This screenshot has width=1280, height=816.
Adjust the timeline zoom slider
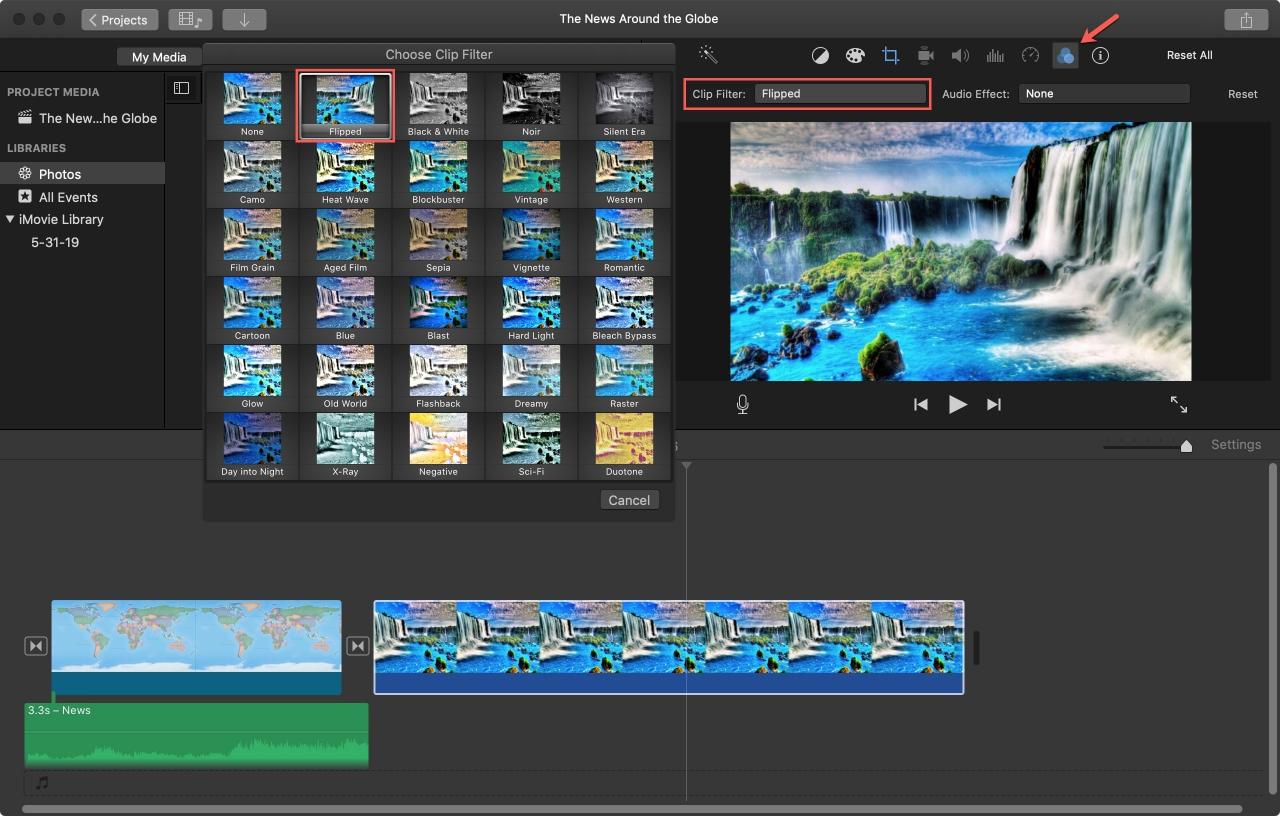click(x=1186, y=446)
